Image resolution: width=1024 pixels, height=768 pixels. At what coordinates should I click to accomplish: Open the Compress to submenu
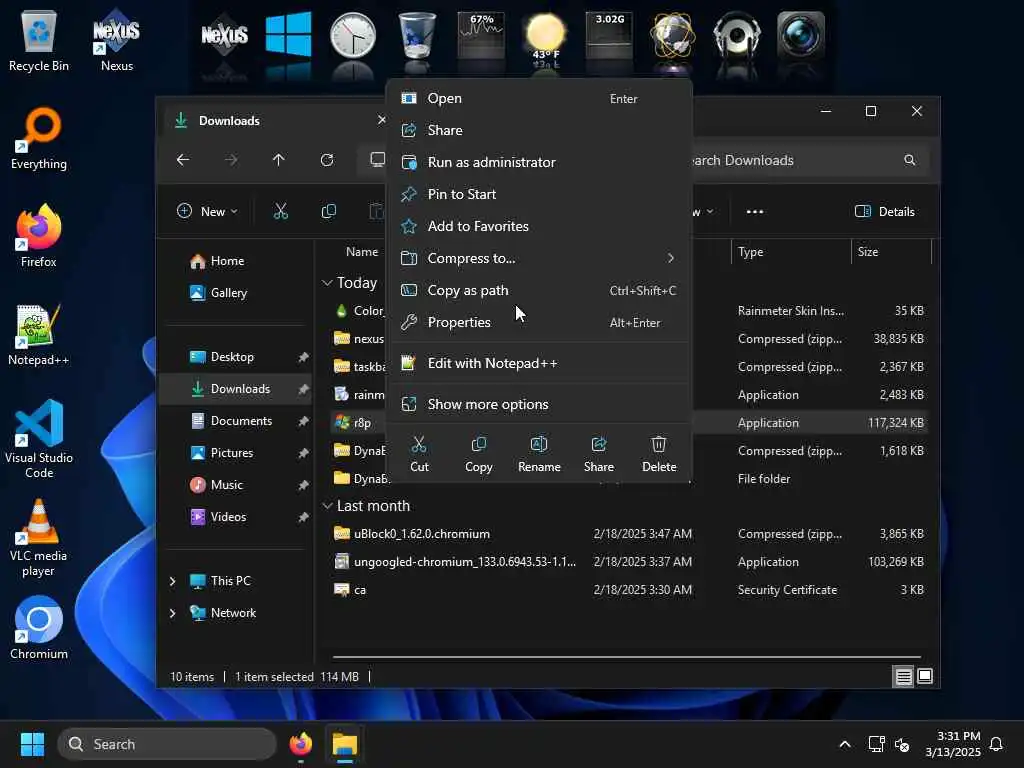tap(539, 258)
